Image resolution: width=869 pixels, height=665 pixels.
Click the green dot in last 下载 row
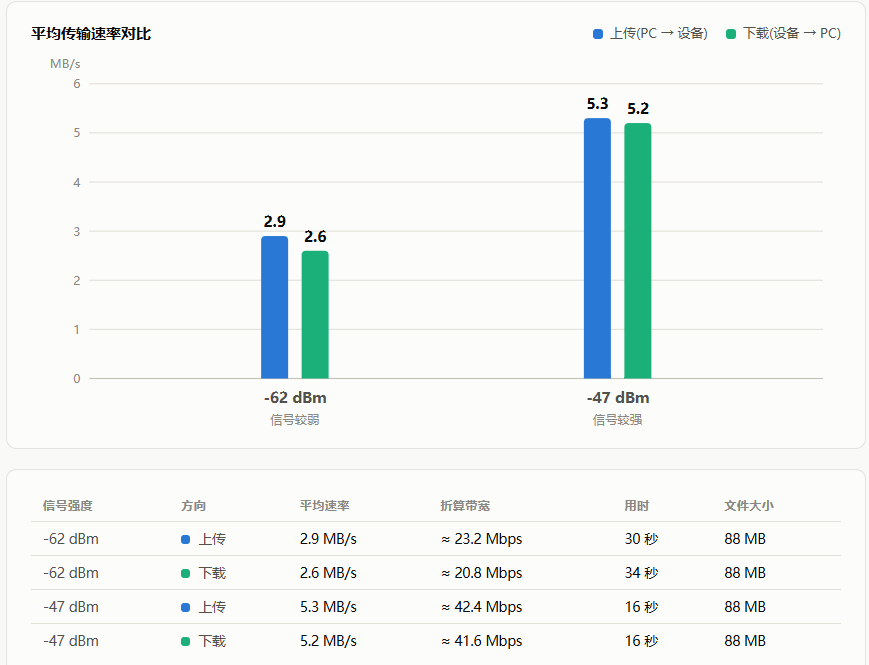(186, 642)
